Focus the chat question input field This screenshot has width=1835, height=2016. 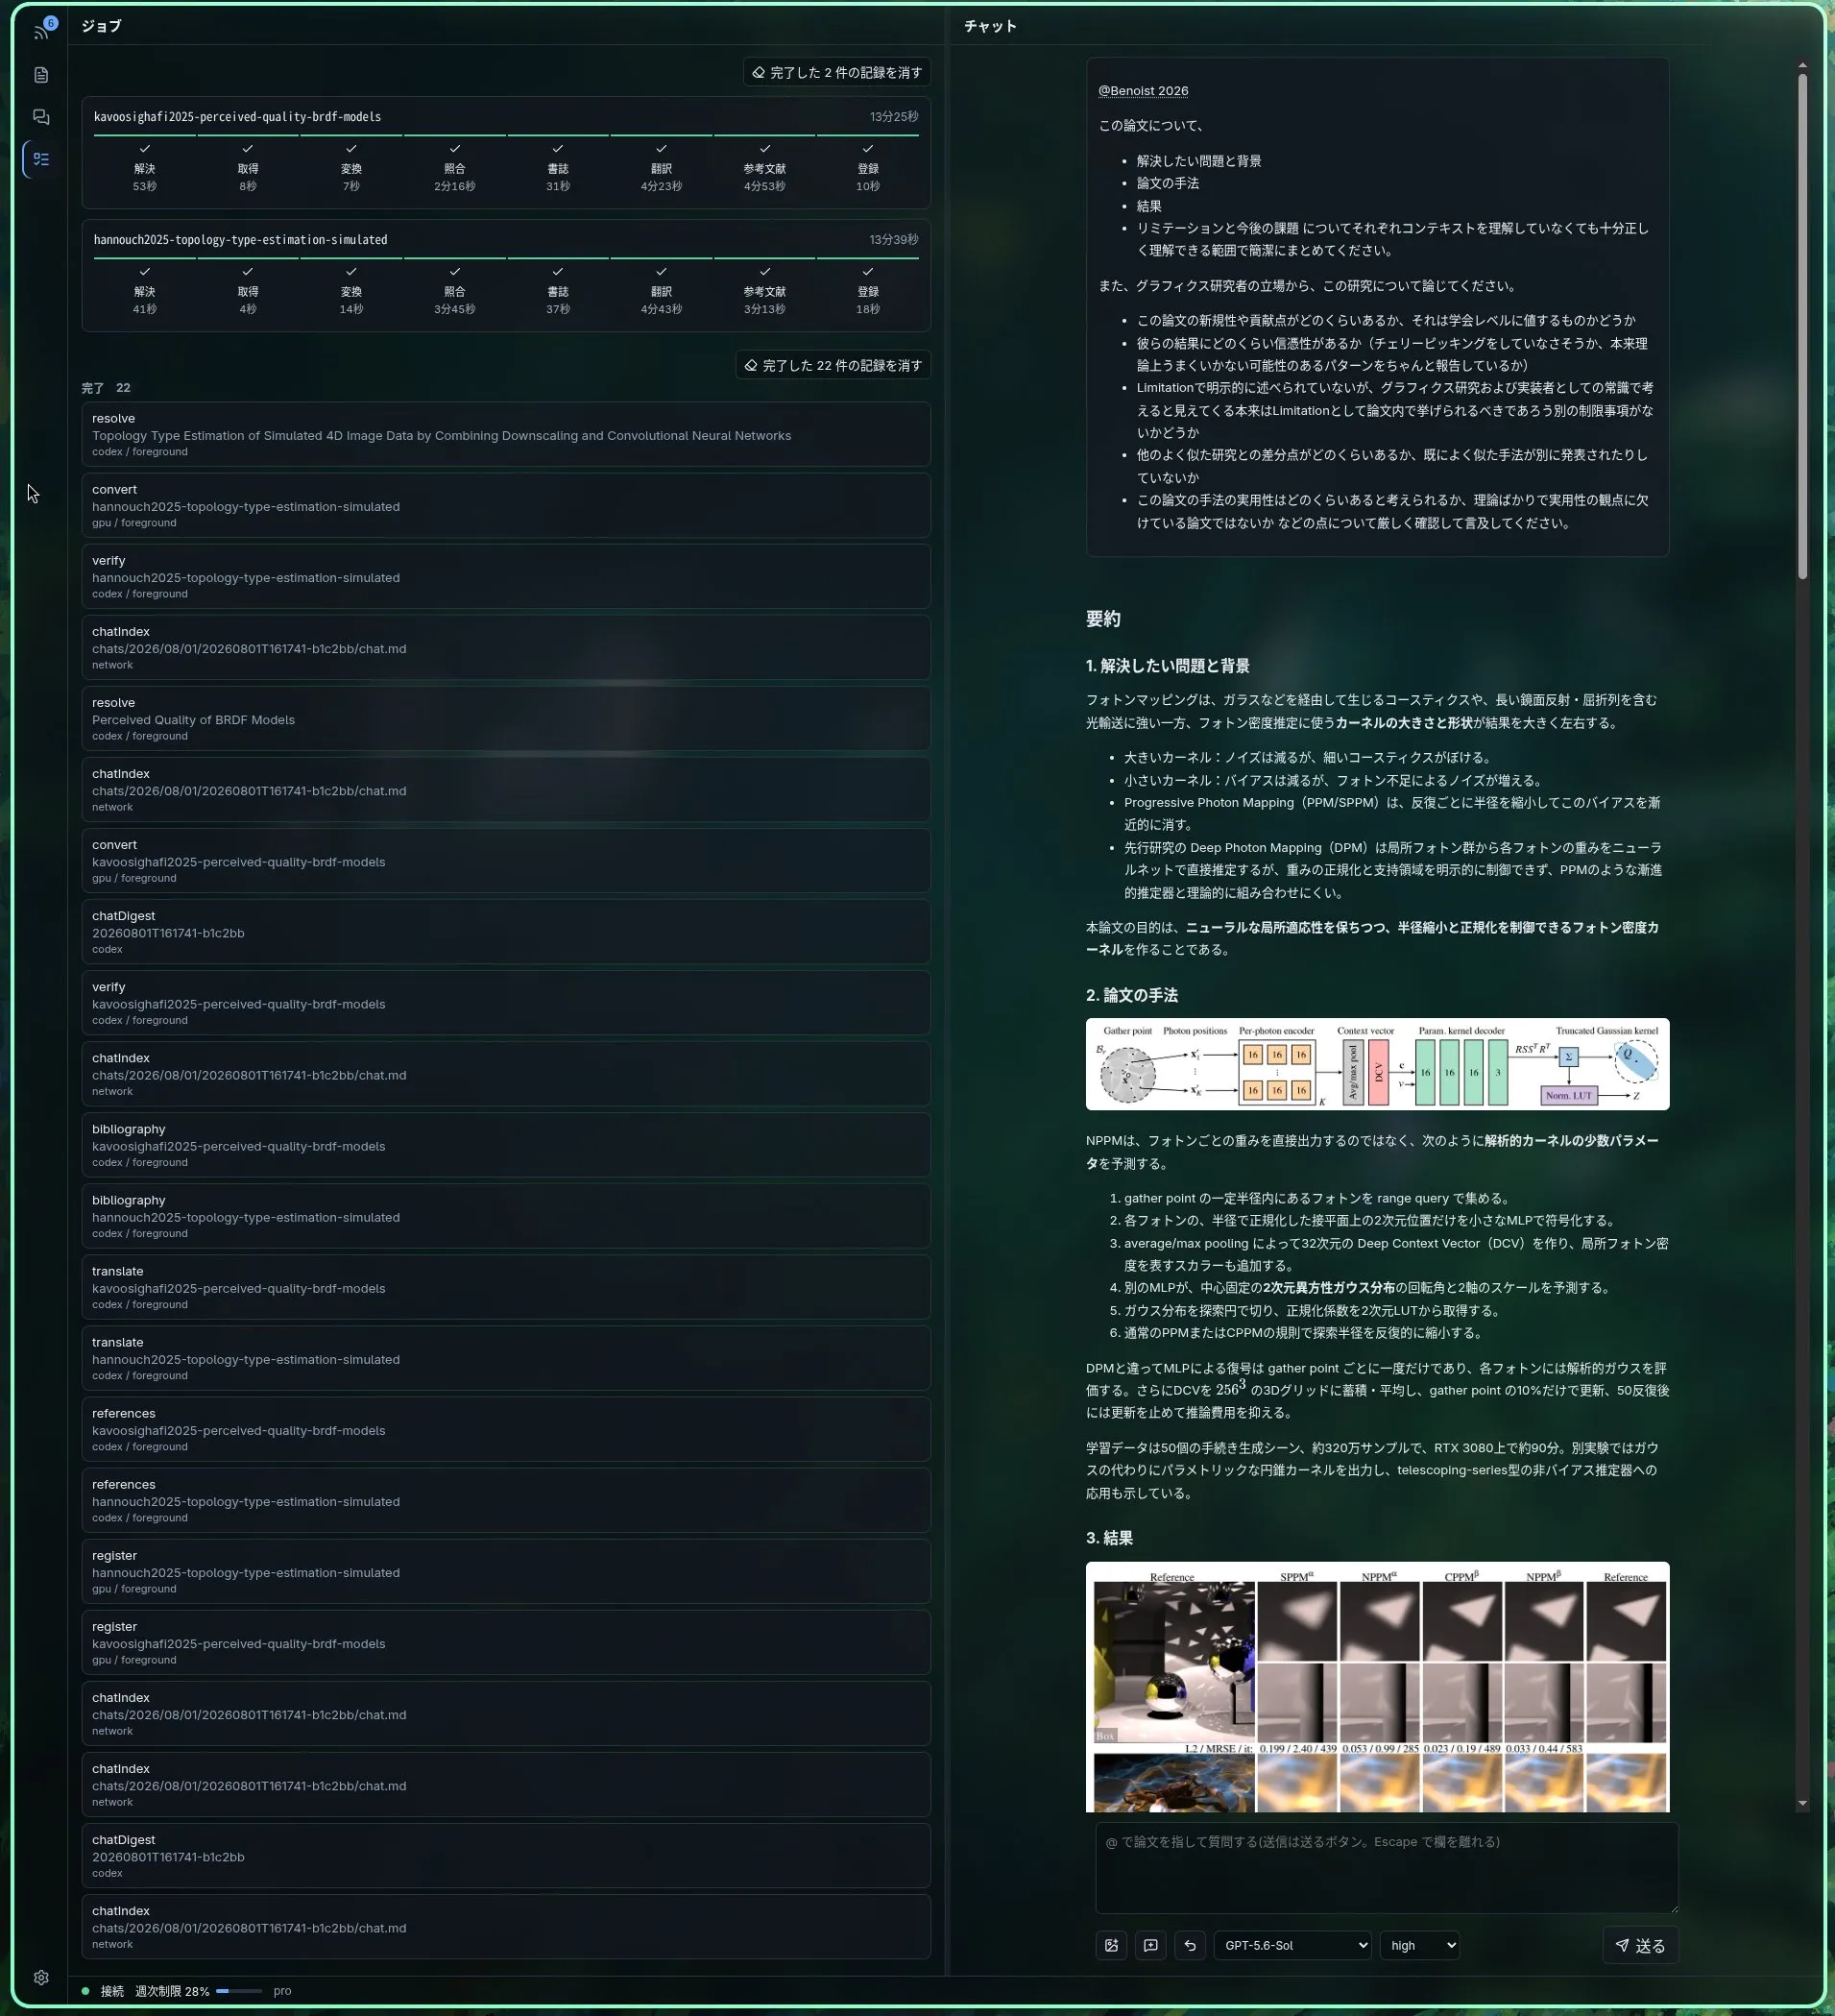click(1386, 1868)
